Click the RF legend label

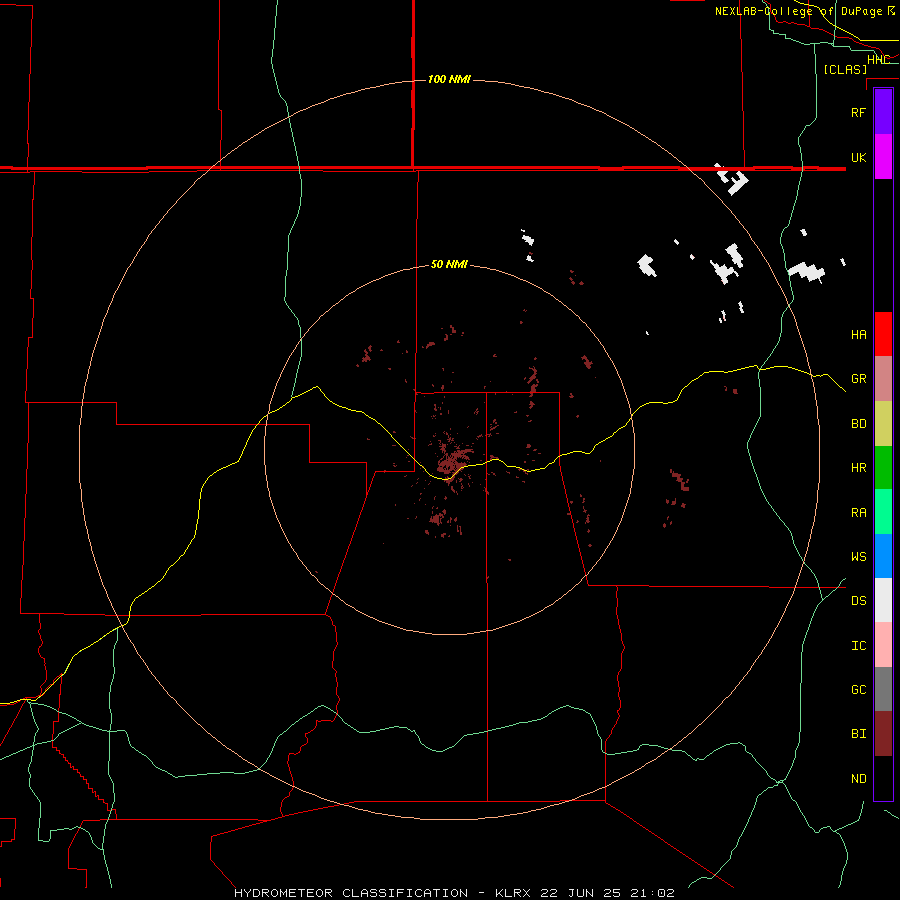point(858,112)
